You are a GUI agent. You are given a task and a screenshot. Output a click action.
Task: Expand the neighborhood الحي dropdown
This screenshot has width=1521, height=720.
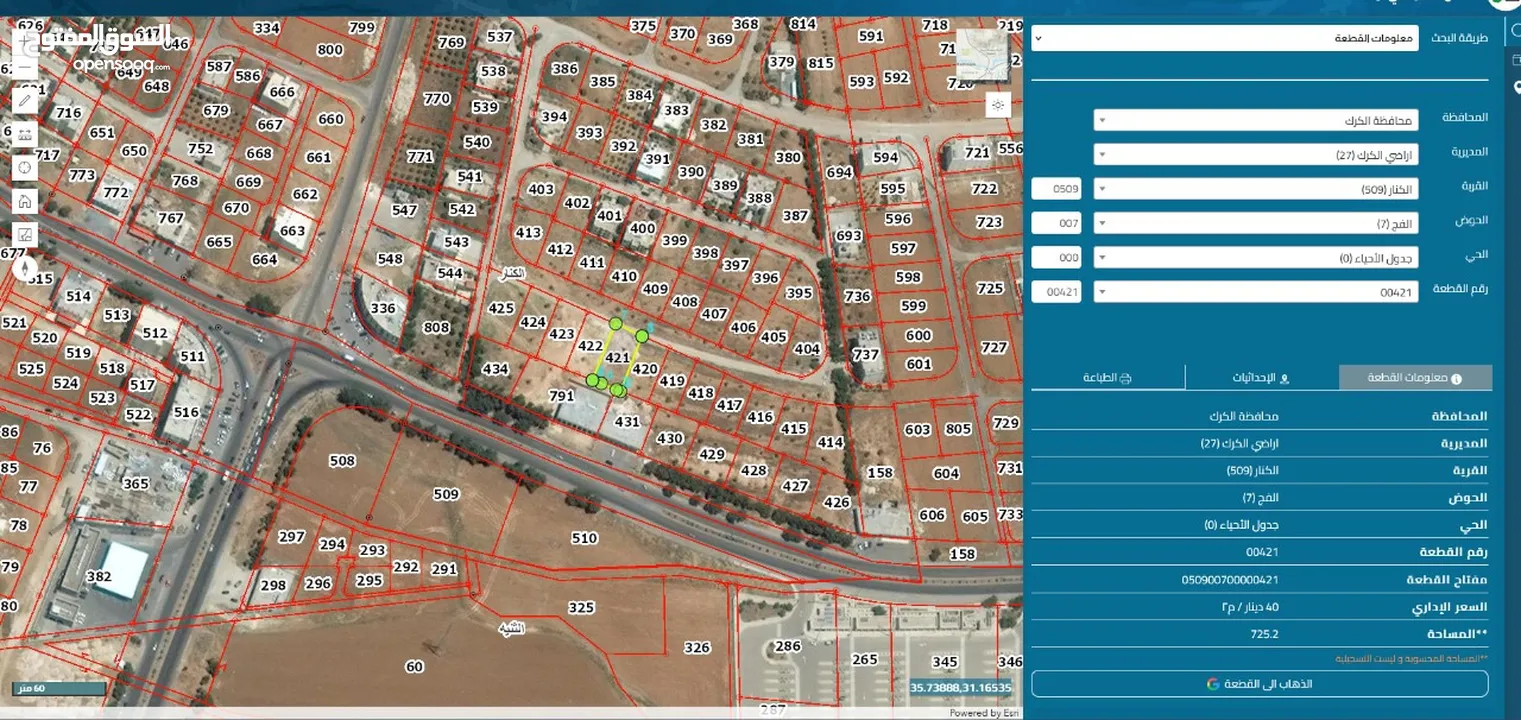pos(1256,258)
